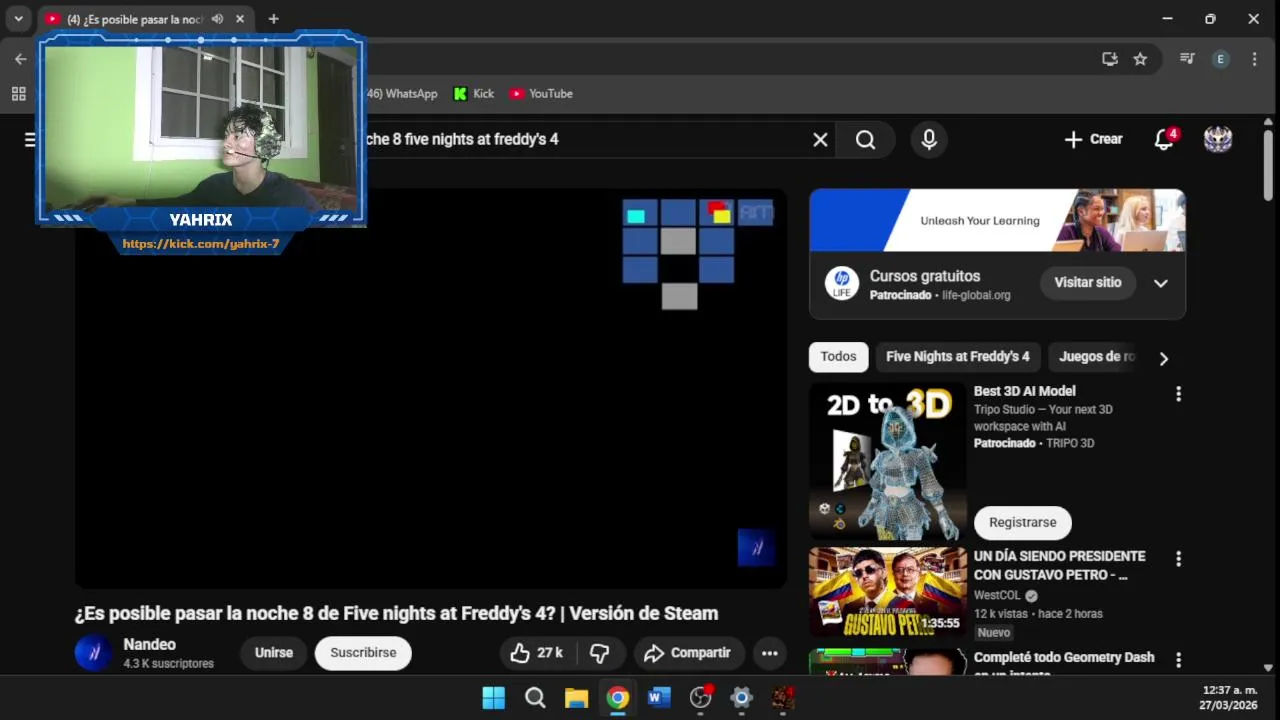This screenshot has height=720, width=1280.
Task: Open the WestCOL channel name
Action: pos(997,595)
